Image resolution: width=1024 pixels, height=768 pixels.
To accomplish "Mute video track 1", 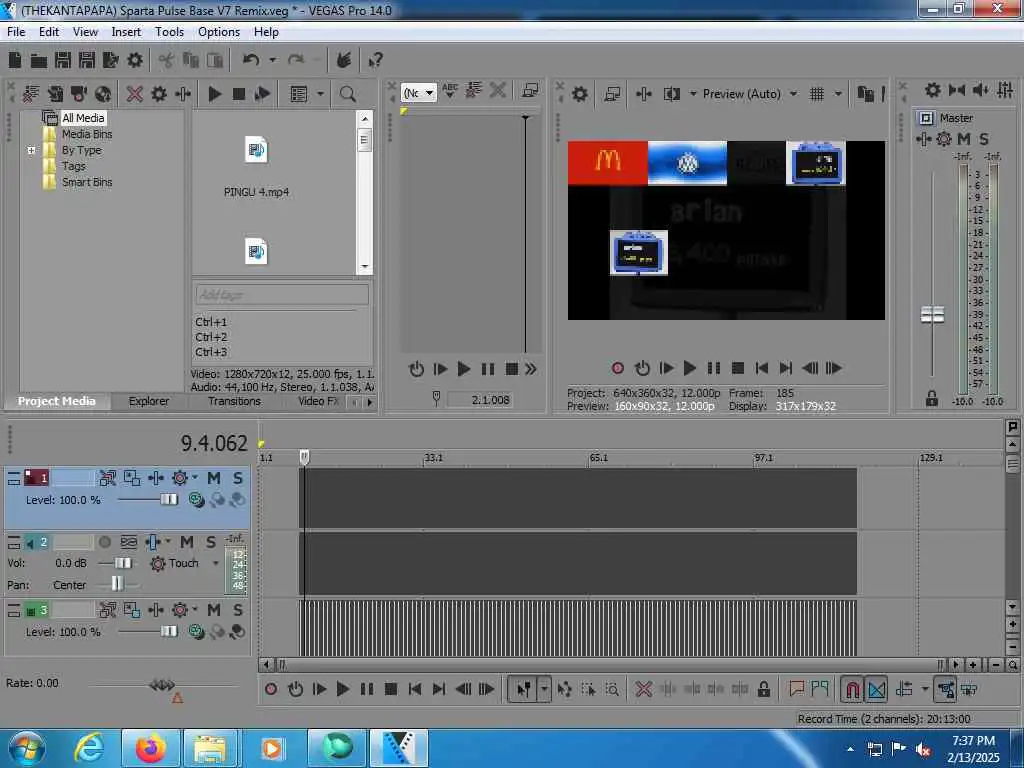I will click(214, 478).
